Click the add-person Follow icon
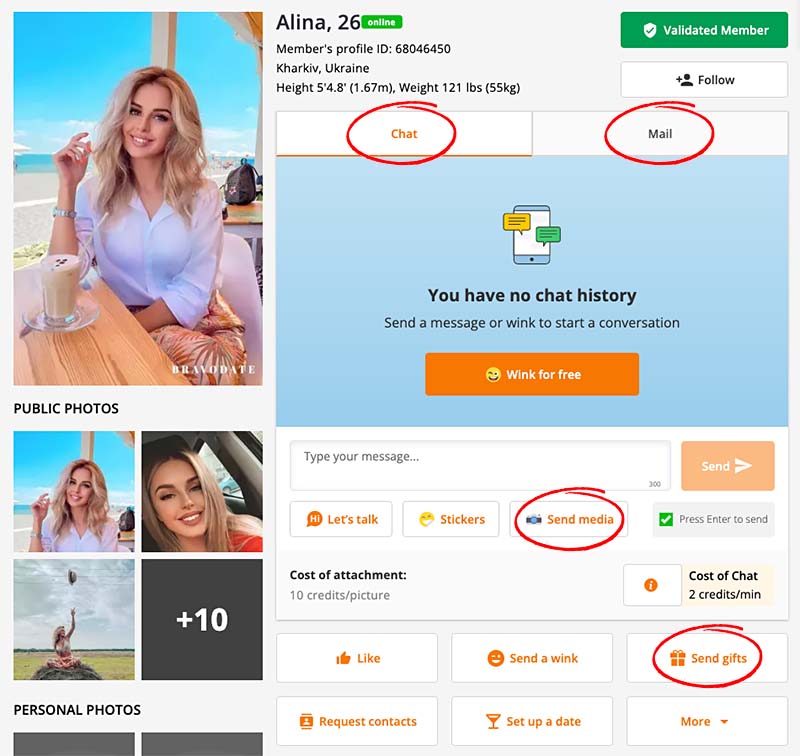 684,80
